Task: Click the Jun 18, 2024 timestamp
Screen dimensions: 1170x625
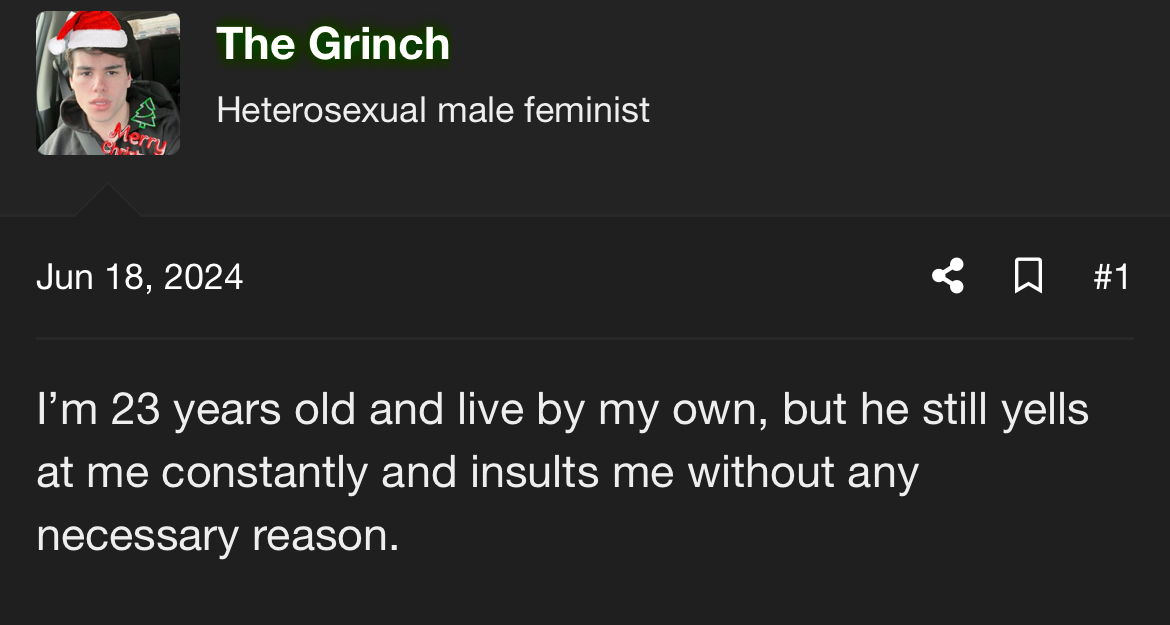Action: (139, 276)
